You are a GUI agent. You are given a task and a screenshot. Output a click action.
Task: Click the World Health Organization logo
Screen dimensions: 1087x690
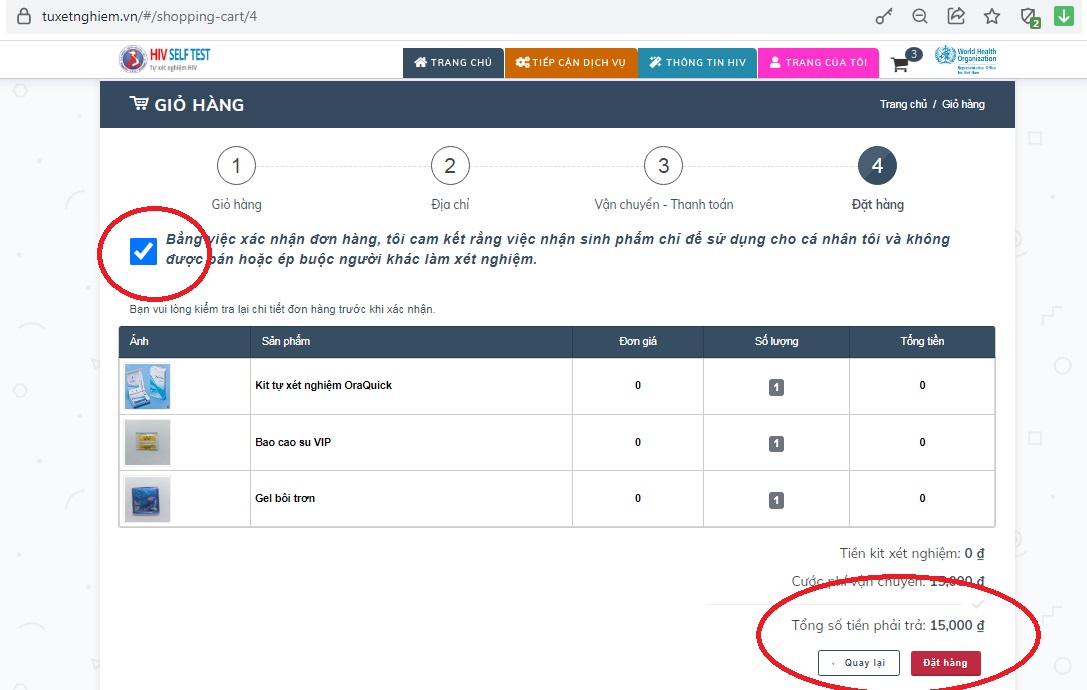point(965,59)
